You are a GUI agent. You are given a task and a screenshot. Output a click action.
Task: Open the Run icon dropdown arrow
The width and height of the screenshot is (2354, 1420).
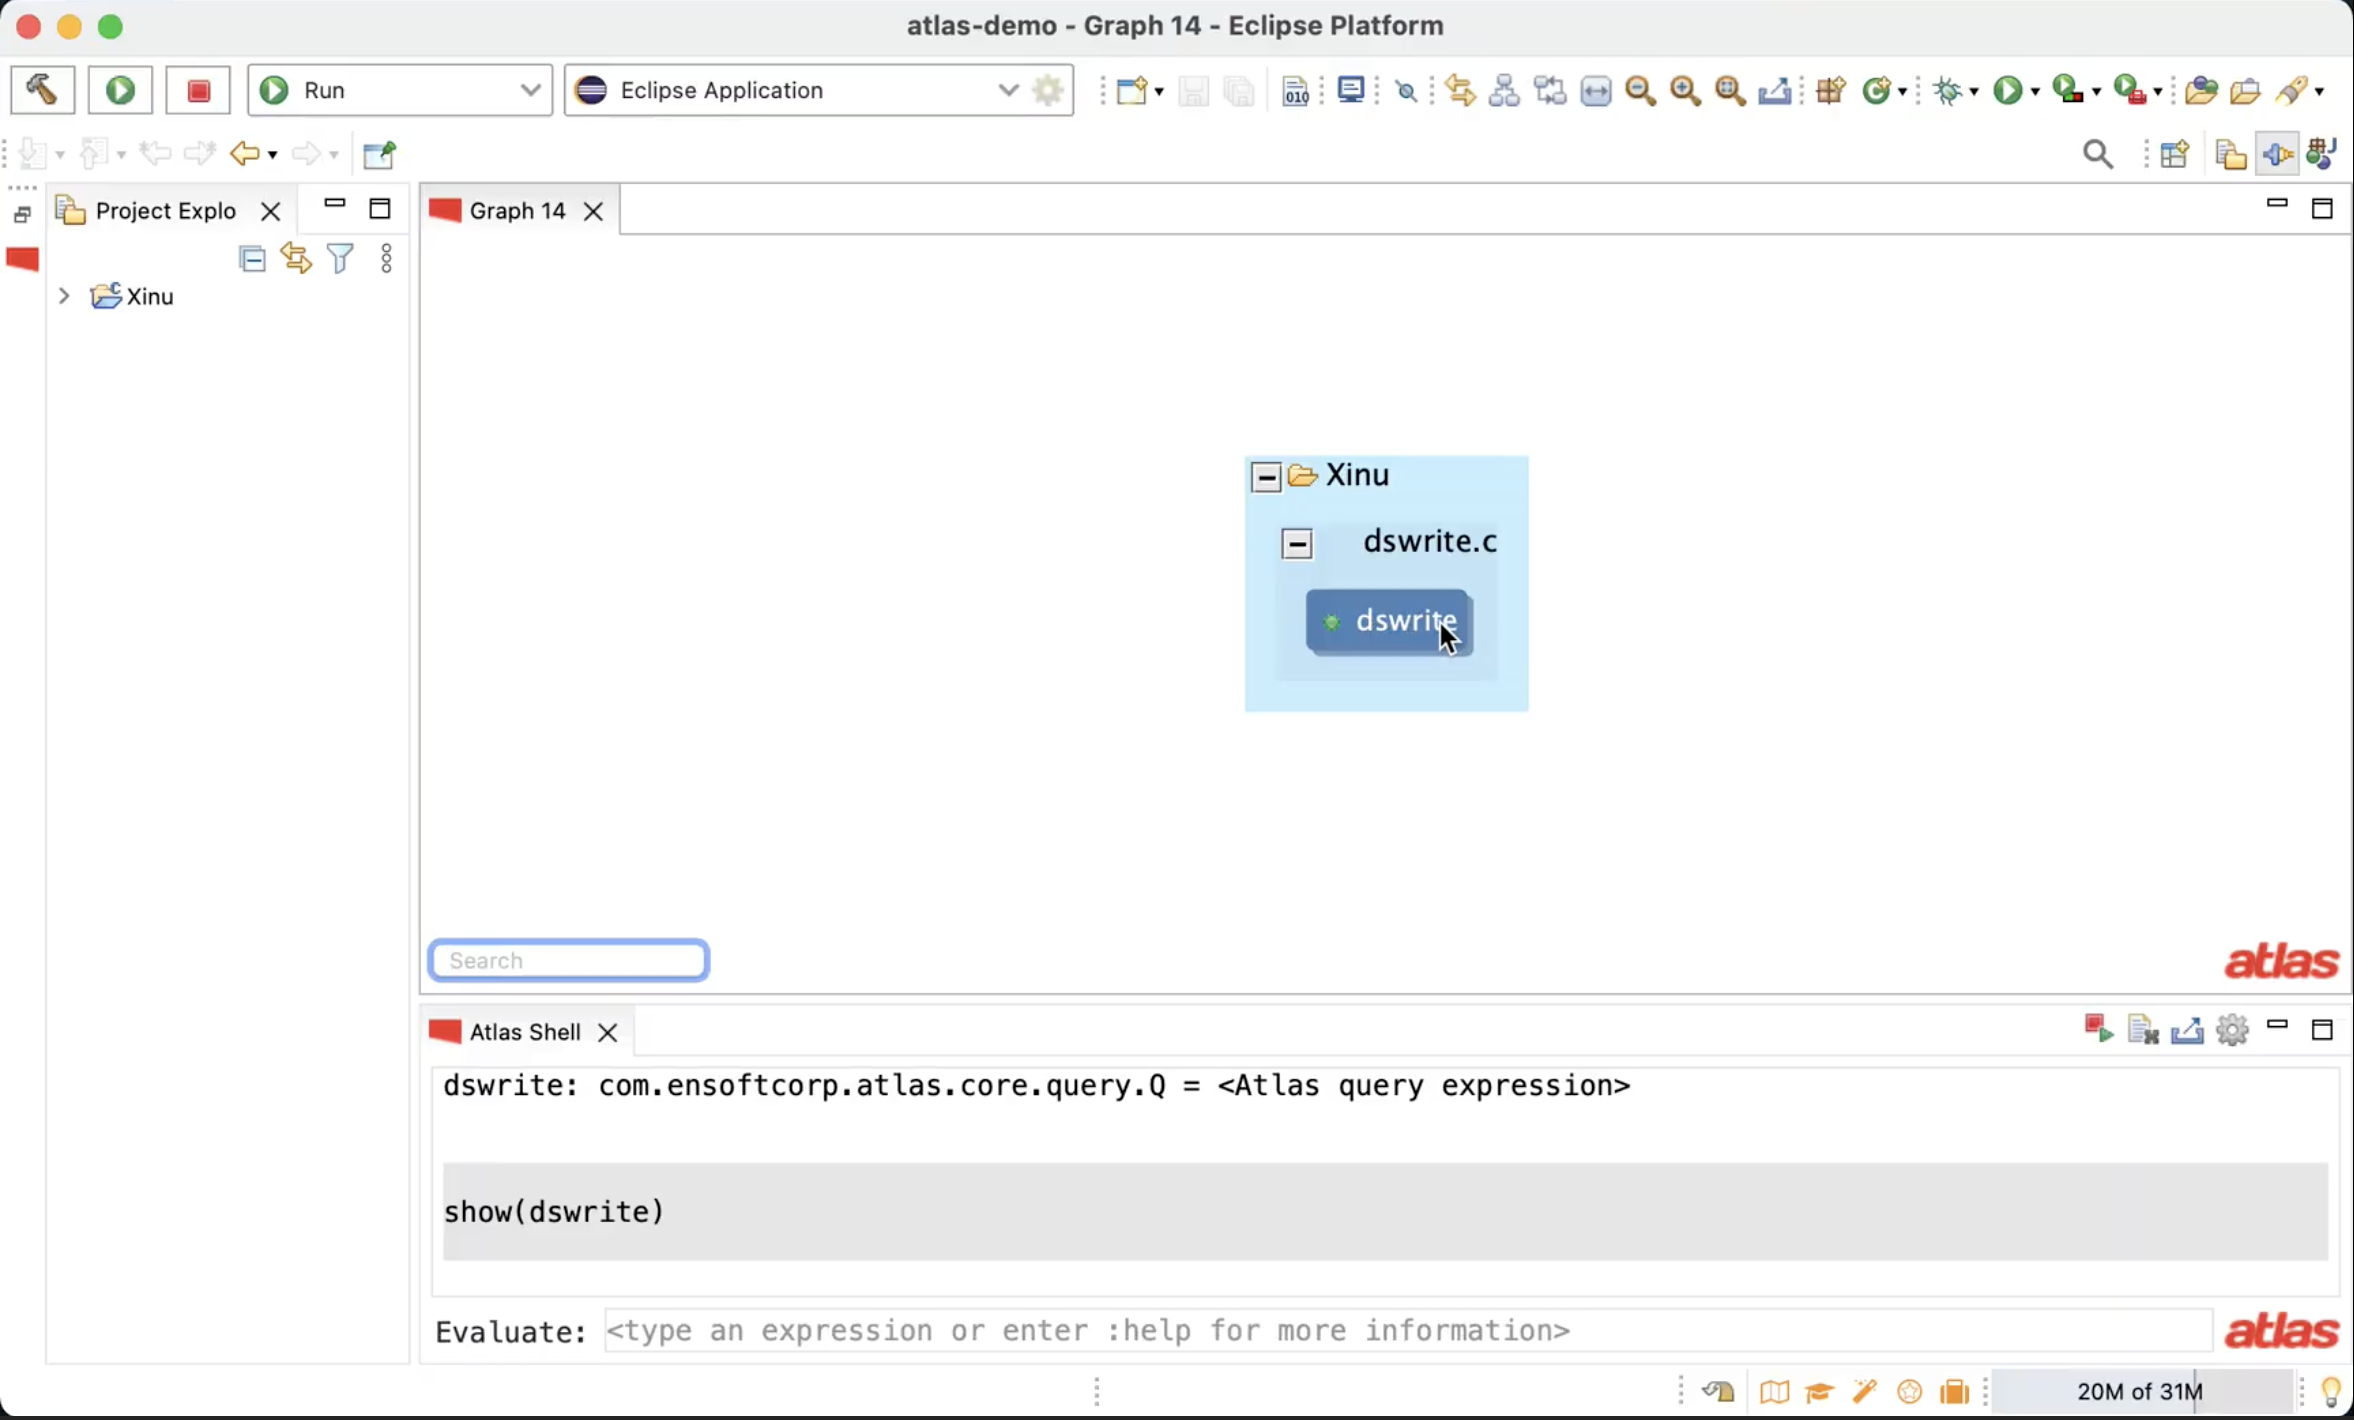pos(2035,92)
